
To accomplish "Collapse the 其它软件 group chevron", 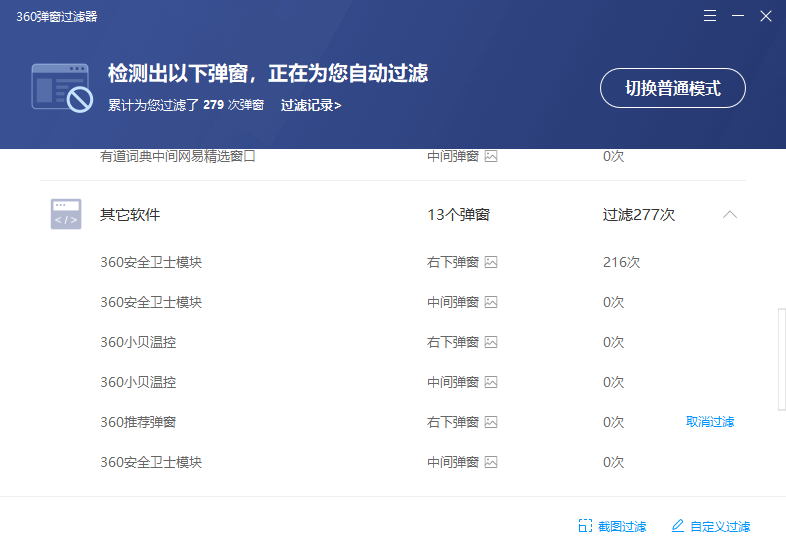I will click(x=730, y=215).
